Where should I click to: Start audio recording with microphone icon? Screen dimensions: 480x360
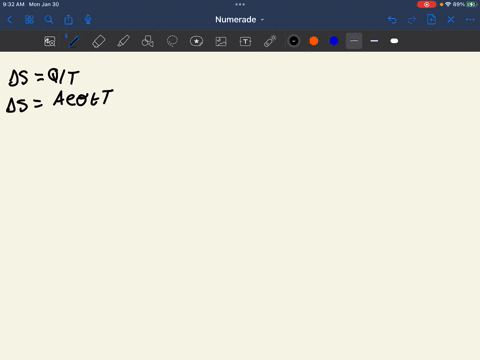[88, 20]
